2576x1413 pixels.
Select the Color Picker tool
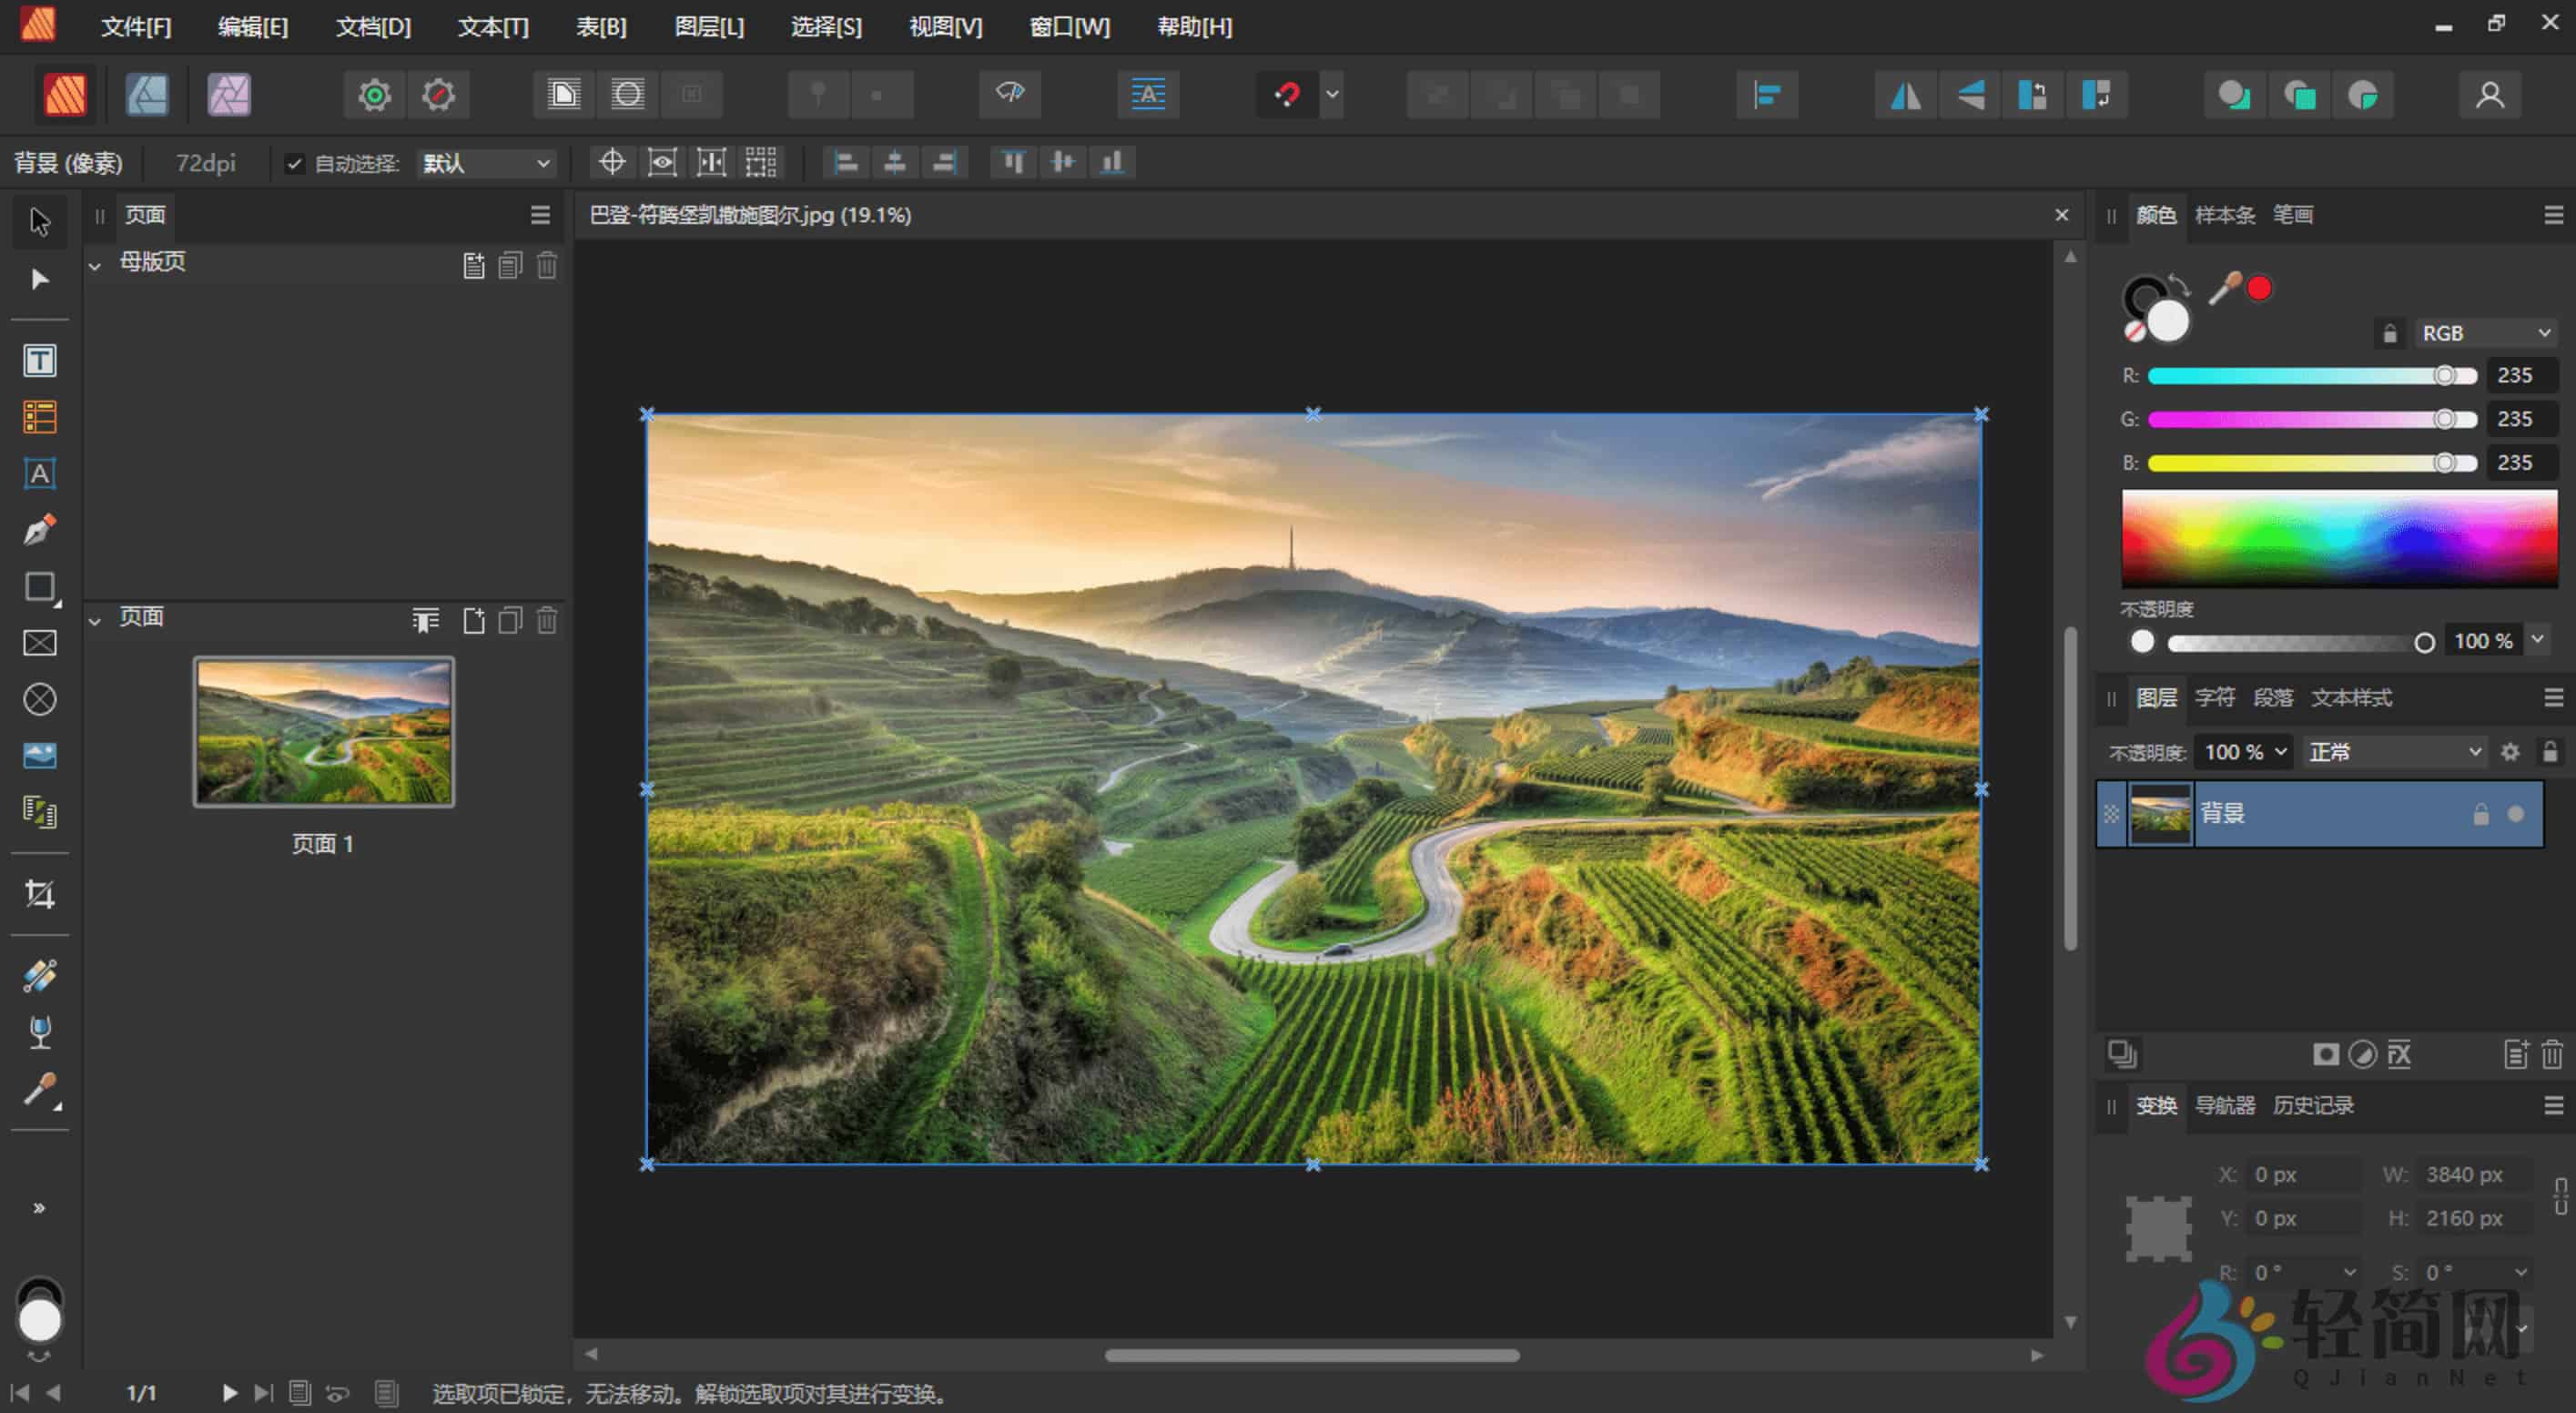pos(40,1090)
